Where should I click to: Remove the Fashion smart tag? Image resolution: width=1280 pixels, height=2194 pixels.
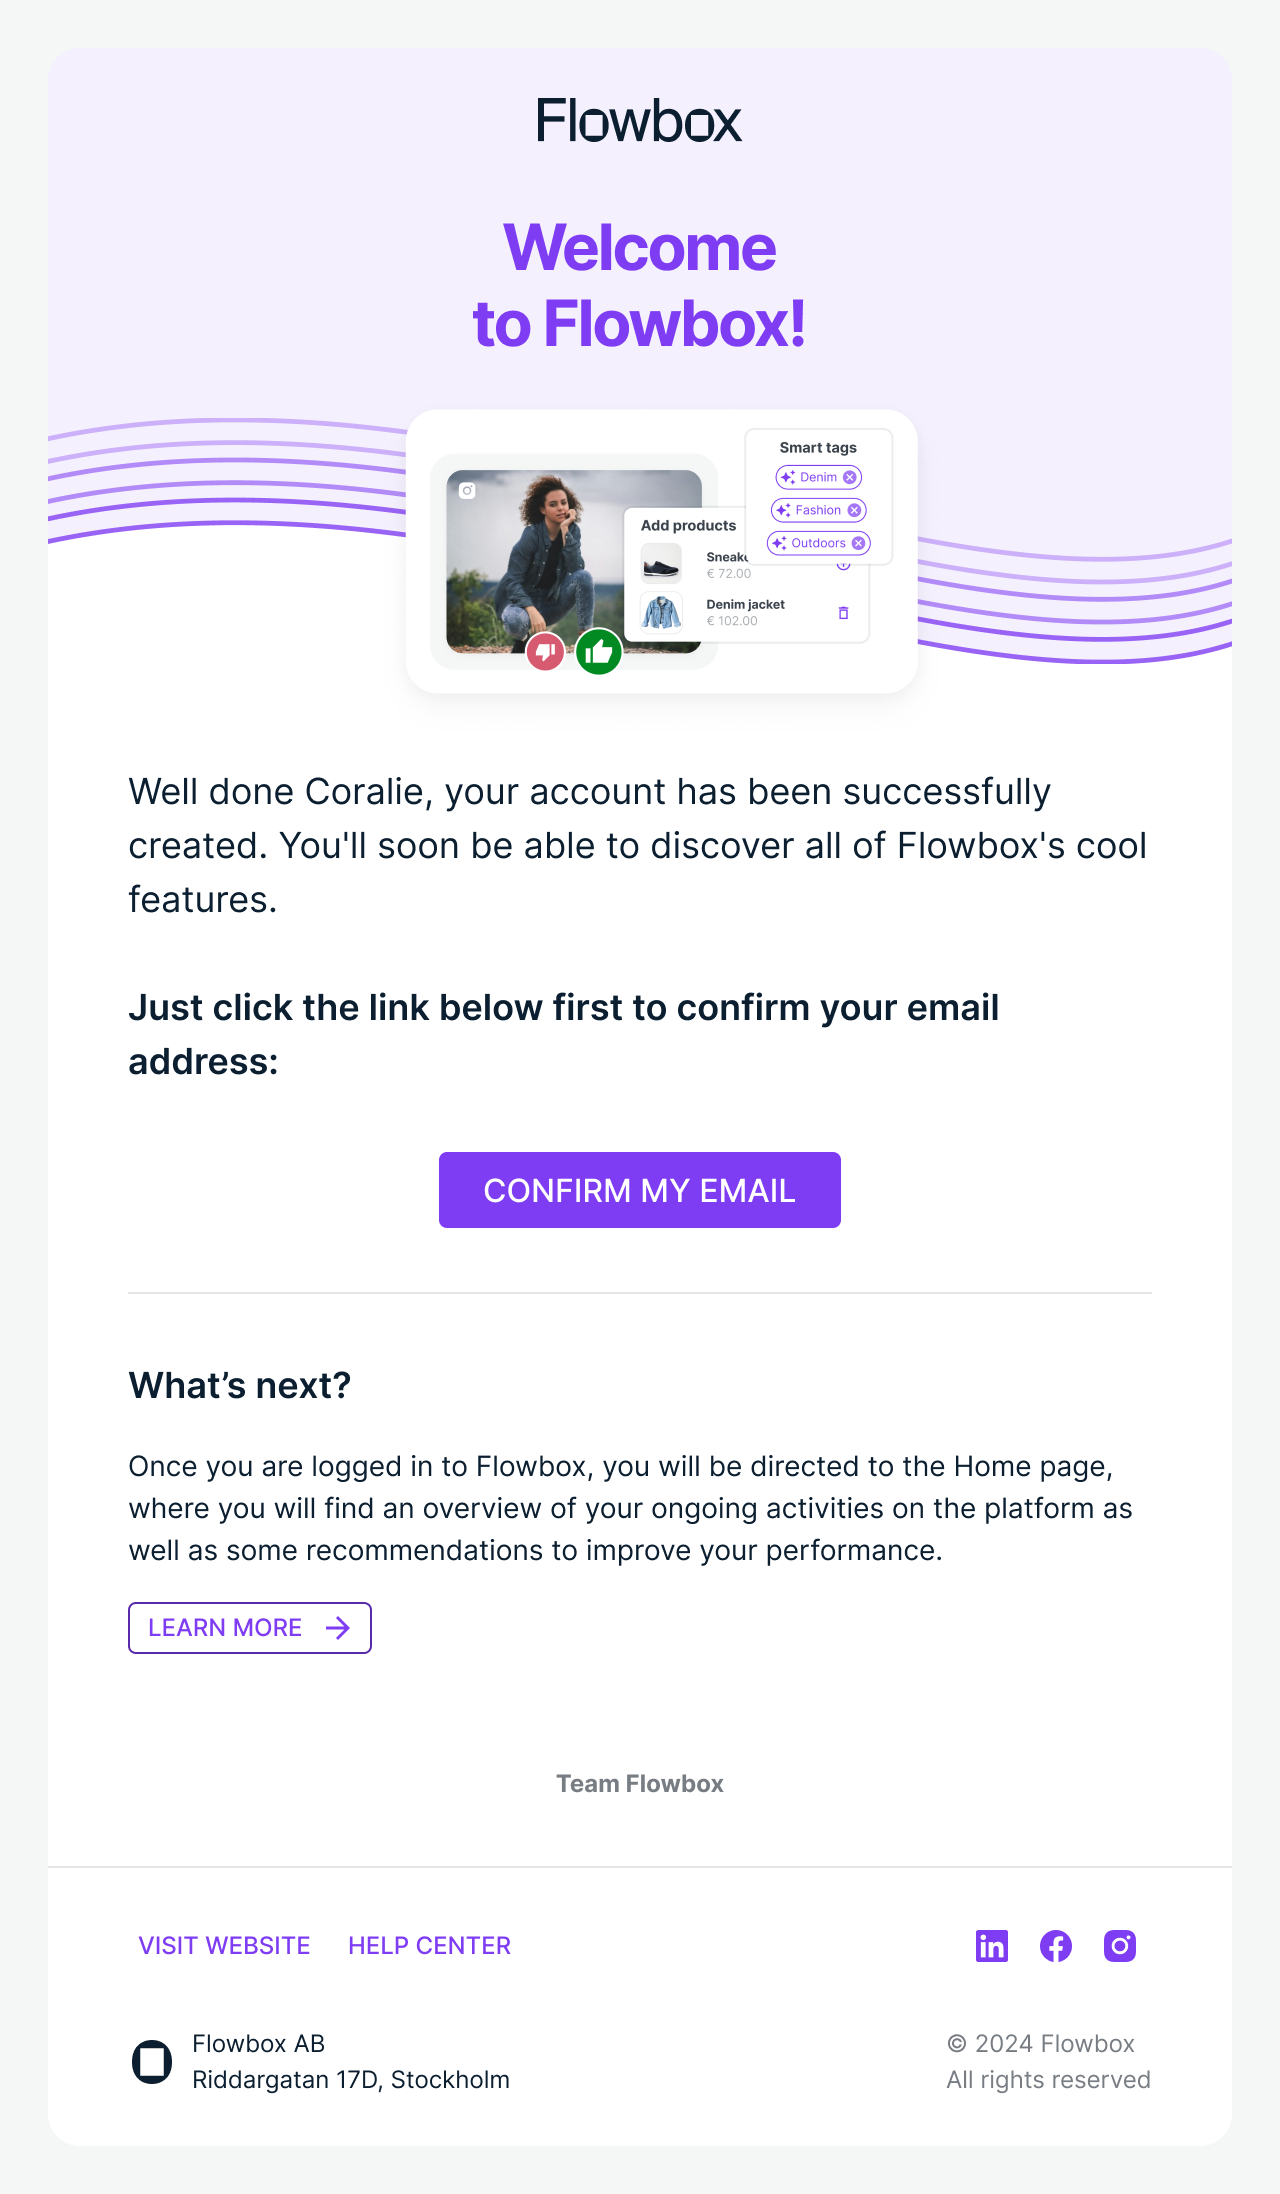(854, 510)
